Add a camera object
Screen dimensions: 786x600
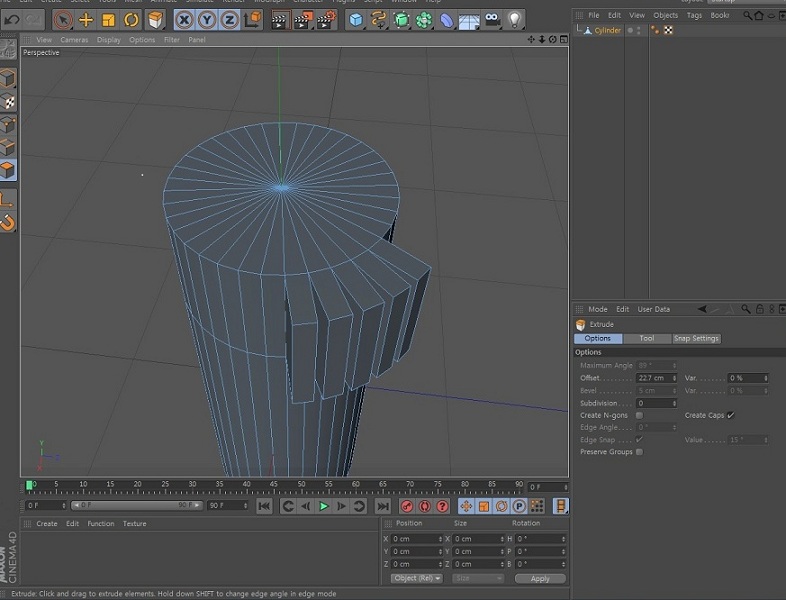pyautogui.click(x=492, y=20)
